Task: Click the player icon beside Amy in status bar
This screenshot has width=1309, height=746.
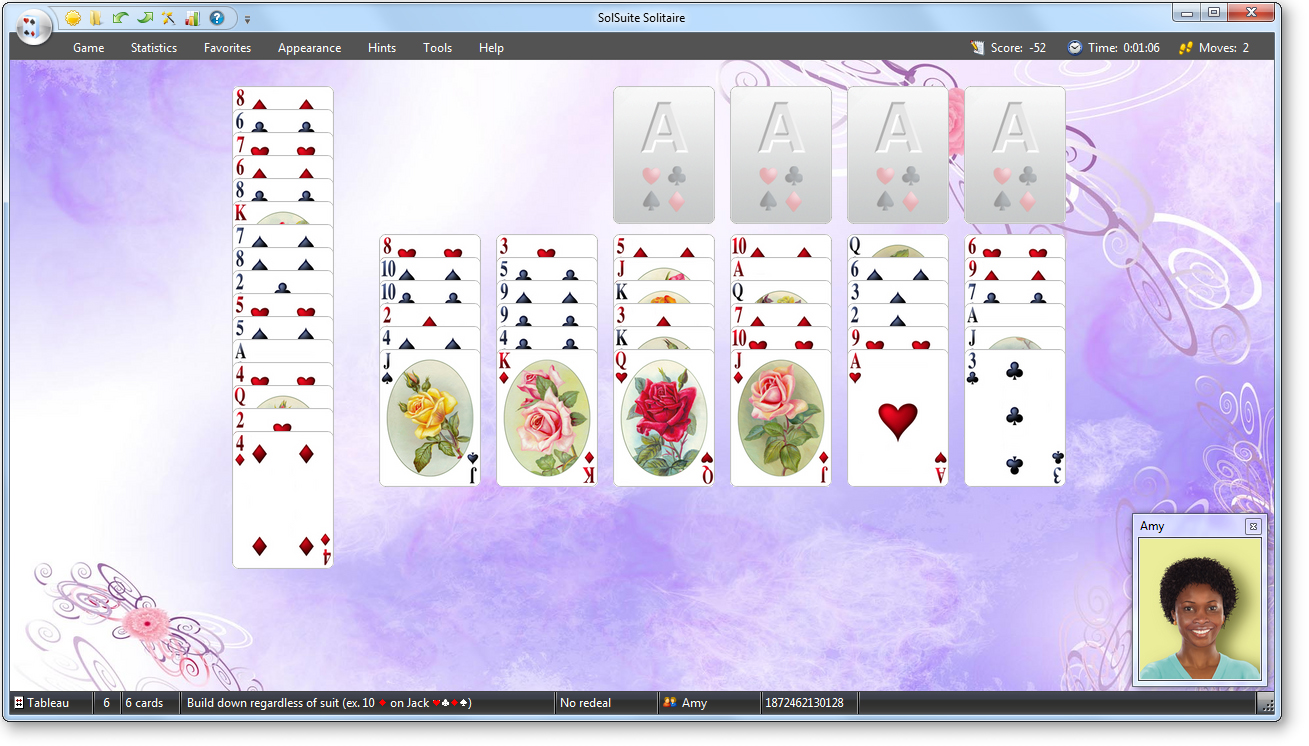Action: (670, 703)
